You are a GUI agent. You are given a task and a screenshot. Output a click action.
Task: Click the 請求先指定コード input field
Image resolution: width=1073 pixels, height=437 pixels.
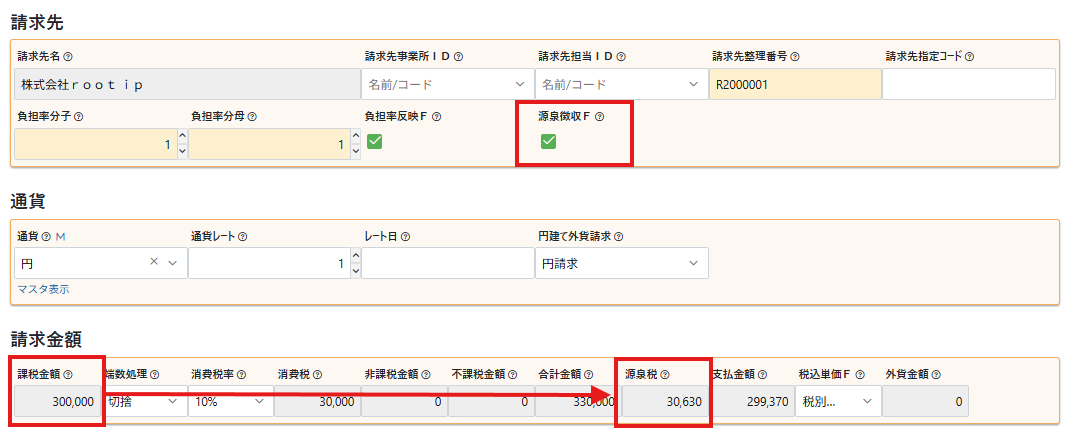point(968,85)
